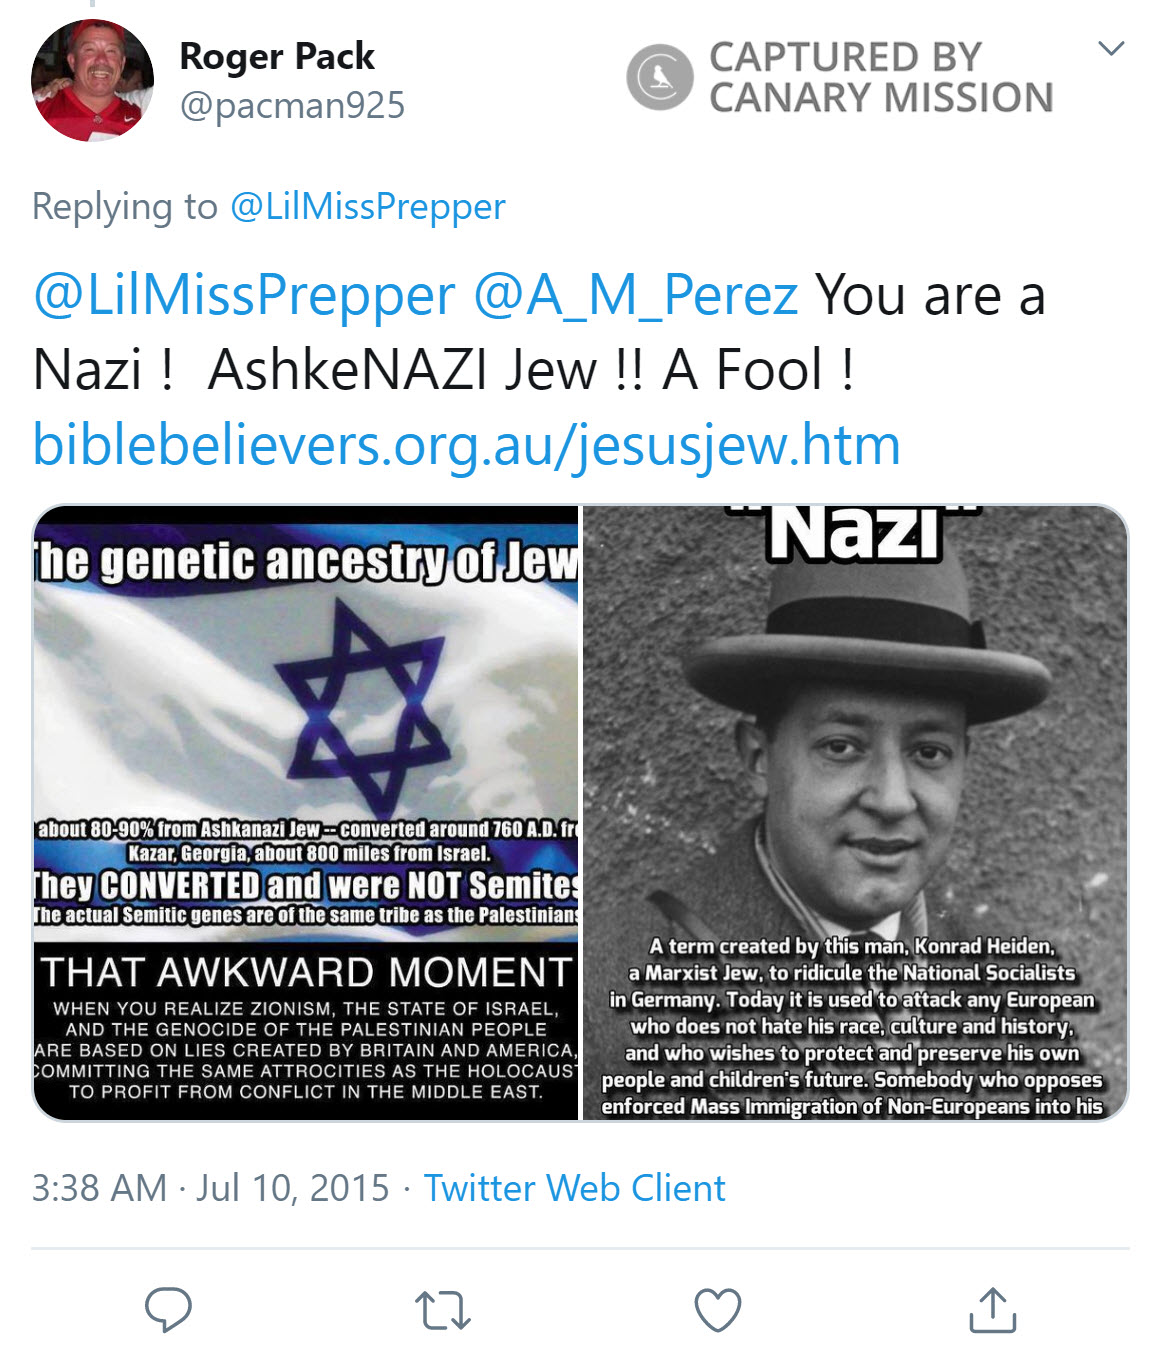Open the flag image on the left
The image size is (1153, 1367).
point(306,812)
